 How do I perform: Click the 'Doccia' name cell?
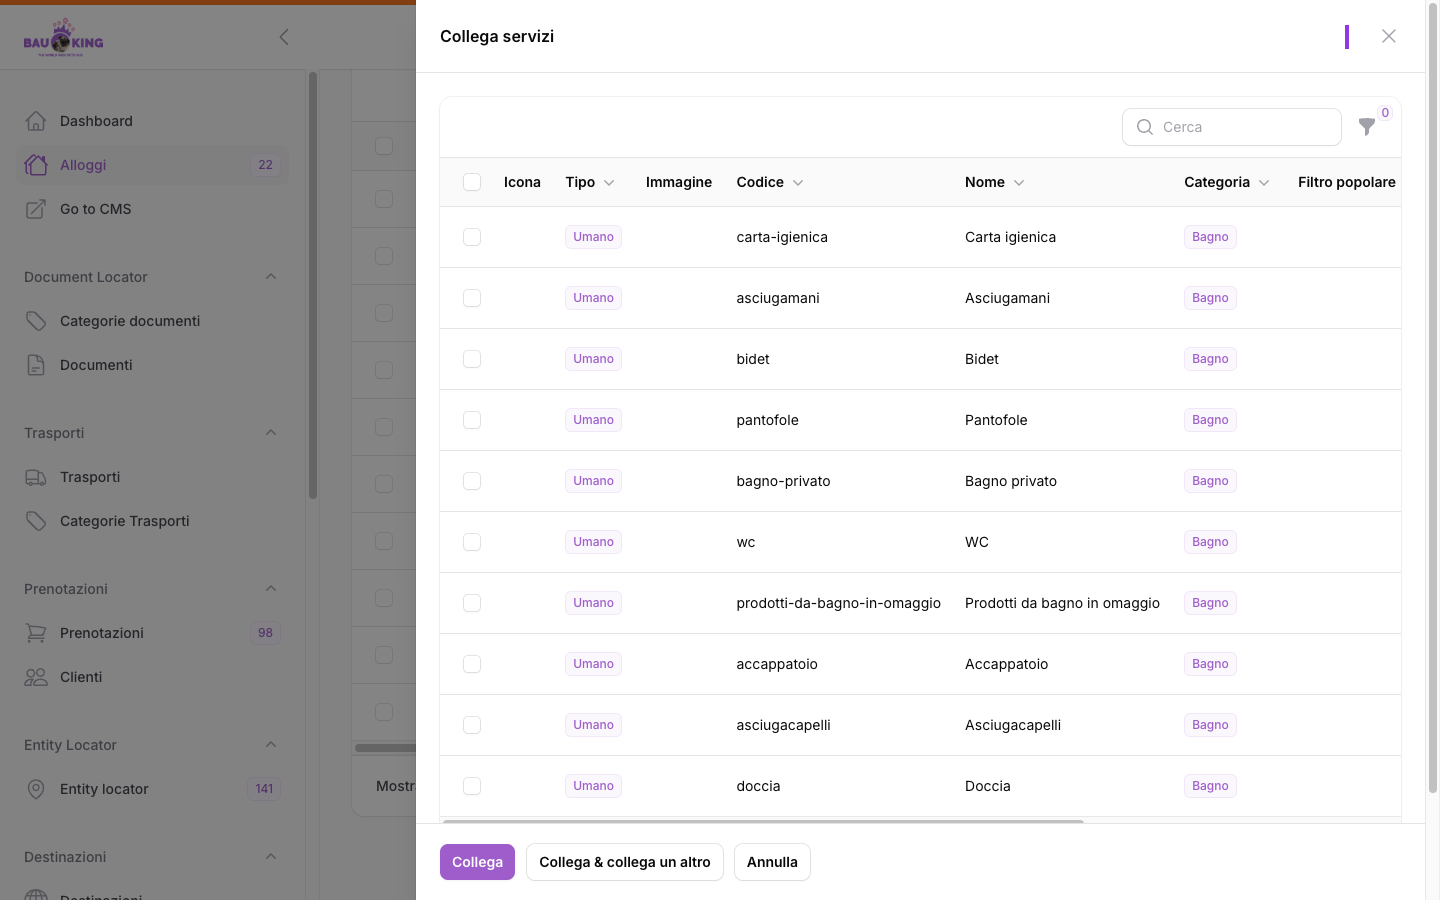988,786
